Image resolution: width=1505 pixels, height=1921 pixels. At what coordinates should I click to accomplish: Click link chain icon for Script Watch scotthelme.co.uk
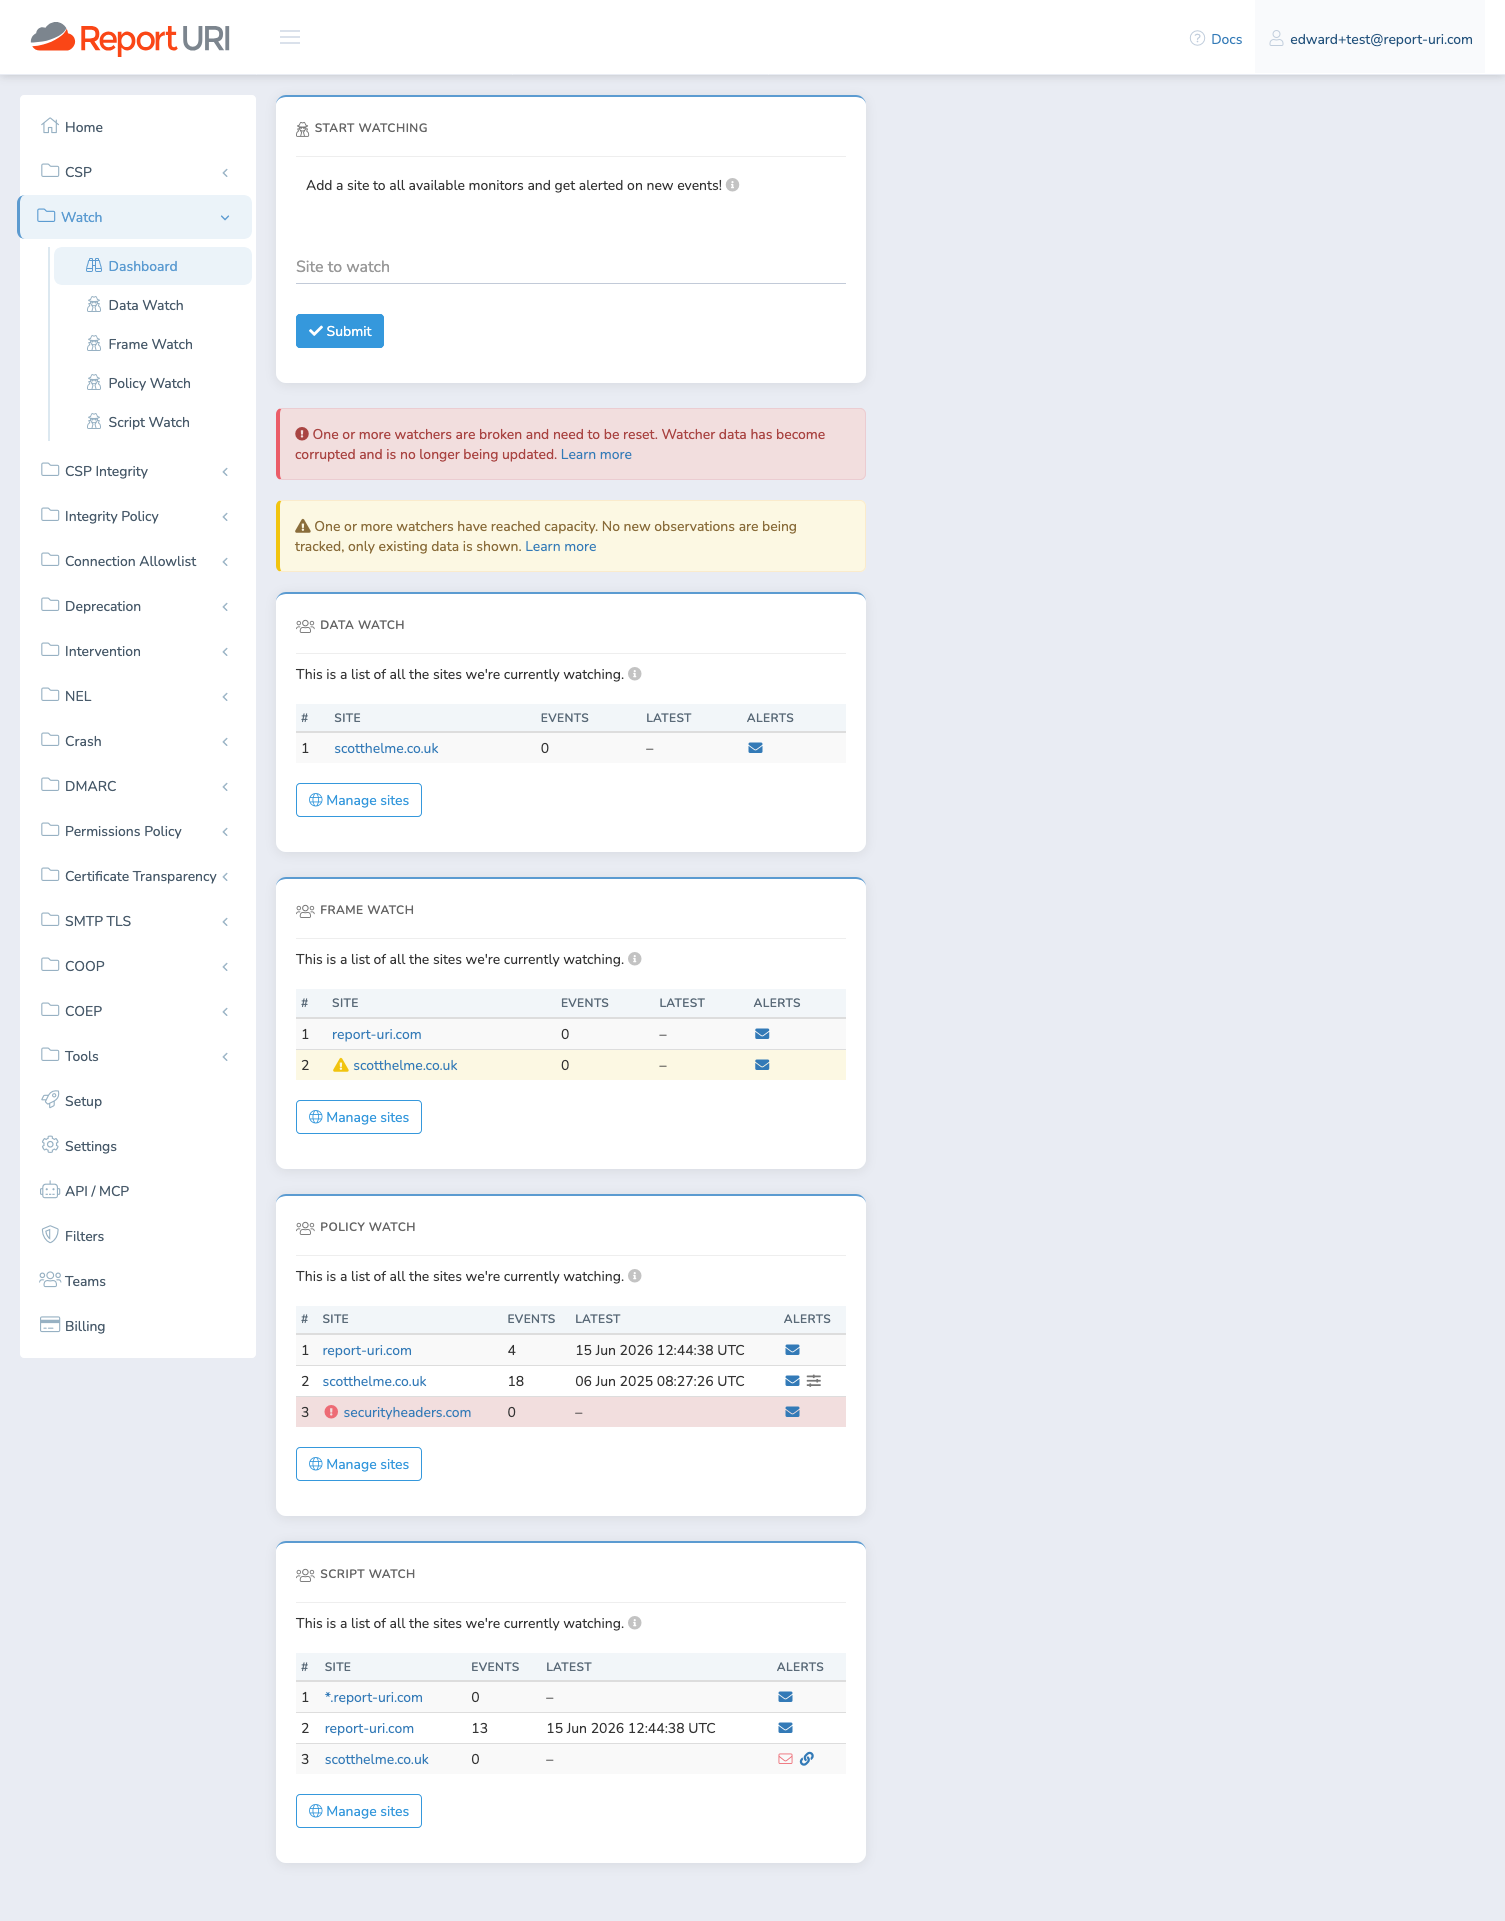click(807, 1759)
